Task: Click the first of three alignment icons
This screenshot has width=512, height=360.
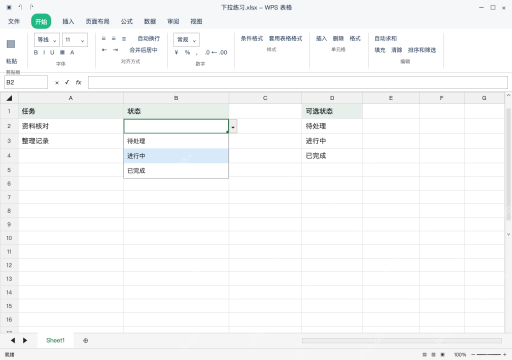Action: [x=104, y=39]
